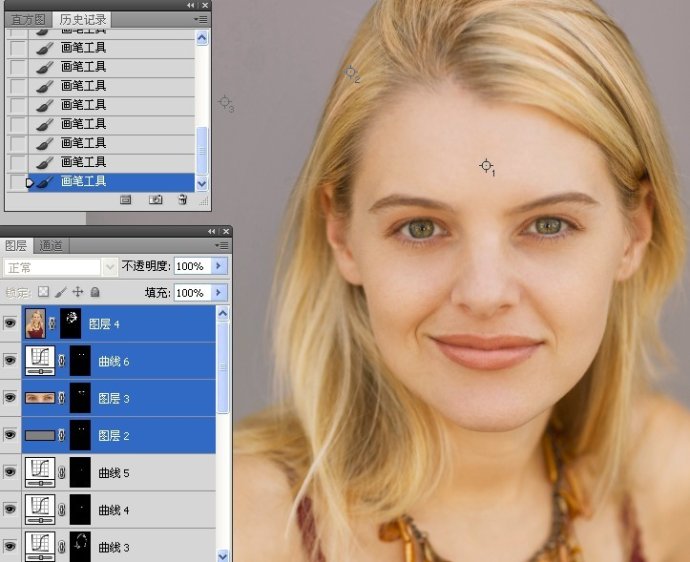Click the 曲线 5 layer mask thumbnail
Image resolution: width=690 pixels, height=562 pixels.
(x=80, y=472)
